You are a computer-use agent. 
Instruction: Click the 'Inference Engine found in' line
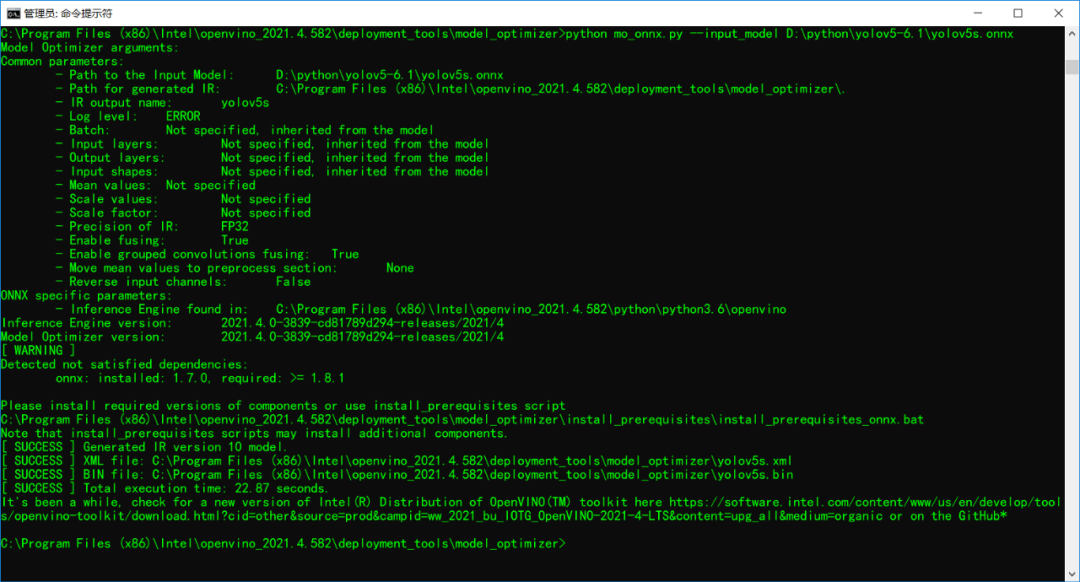[421, 309]
